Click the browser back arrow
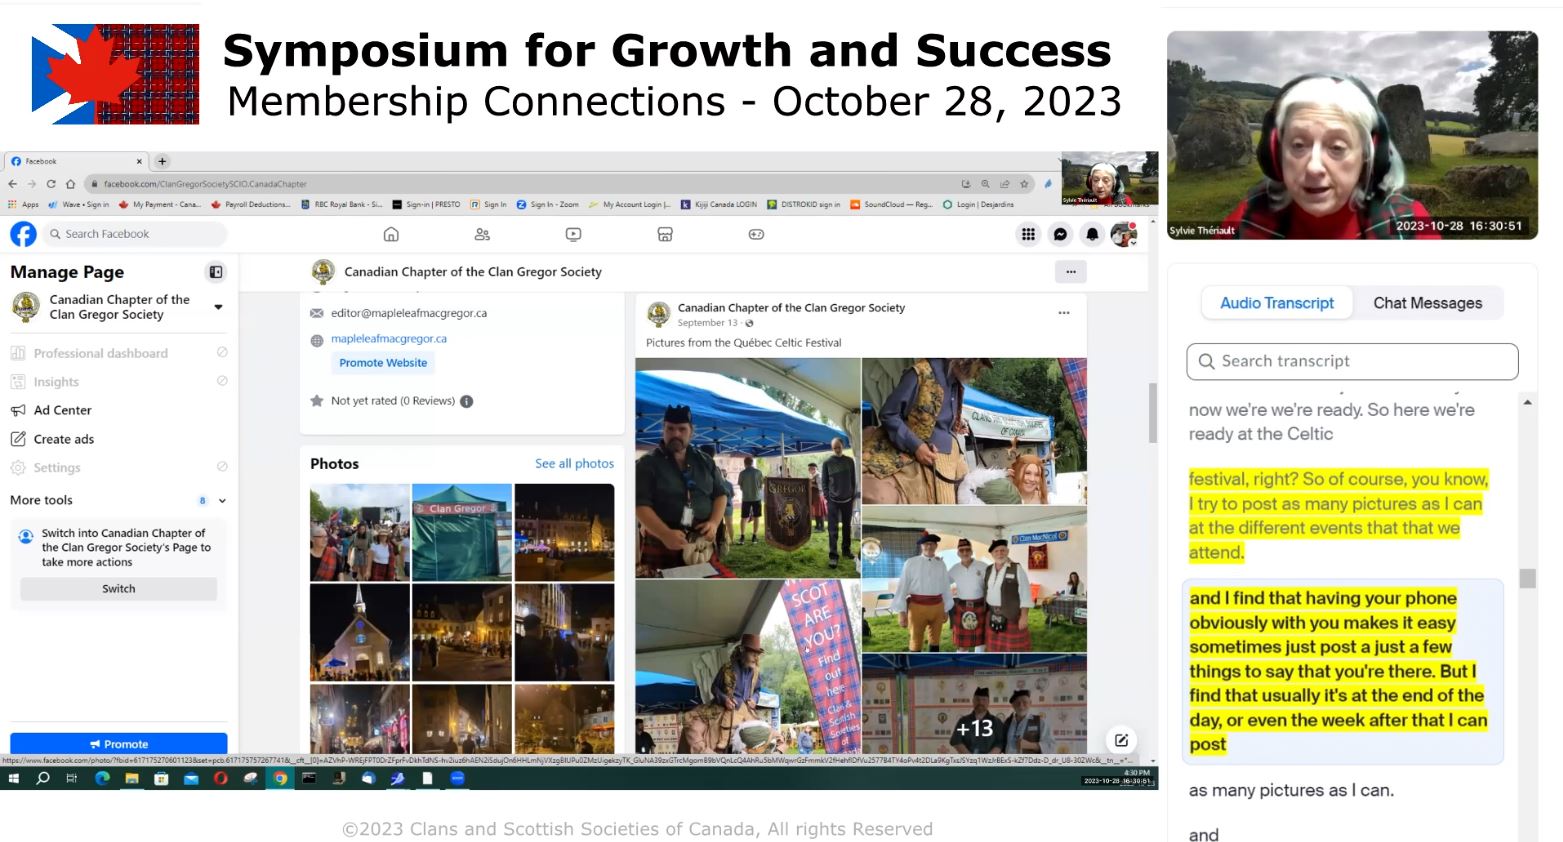Image resolution: width=1563 pixels, height=842 pixels. [x=12, y=184]
